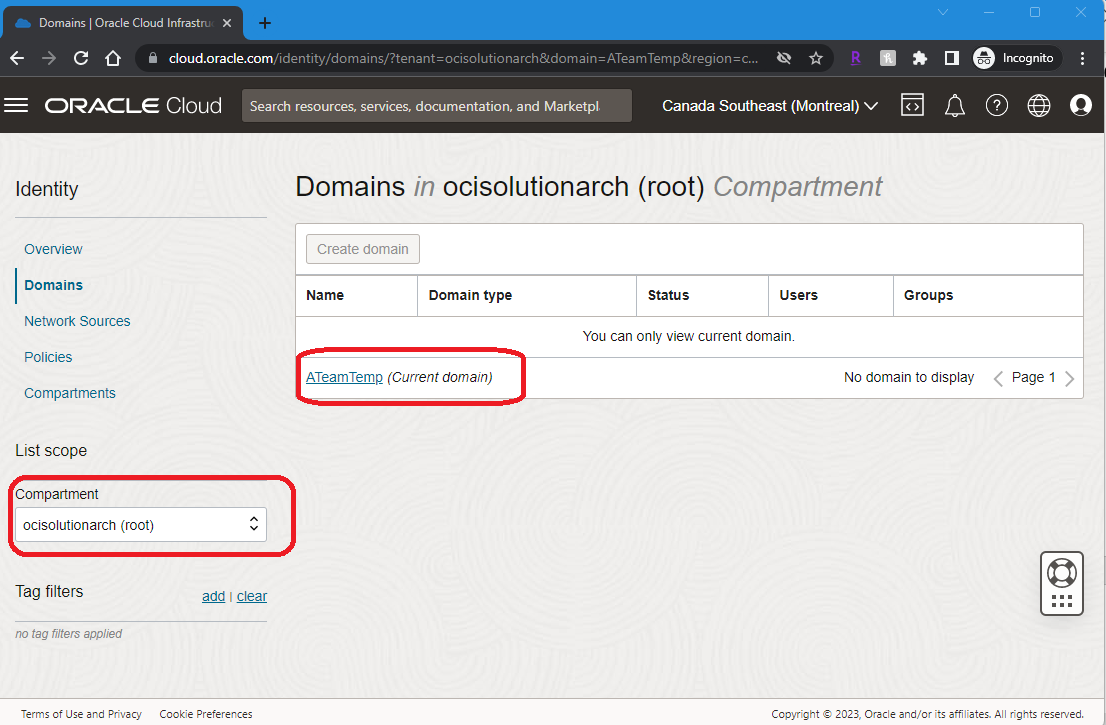Image resolution: width=1106 pixels, height=725 pixels.
Task: Bookmark this page with the star icon
Action: point(816,58)
